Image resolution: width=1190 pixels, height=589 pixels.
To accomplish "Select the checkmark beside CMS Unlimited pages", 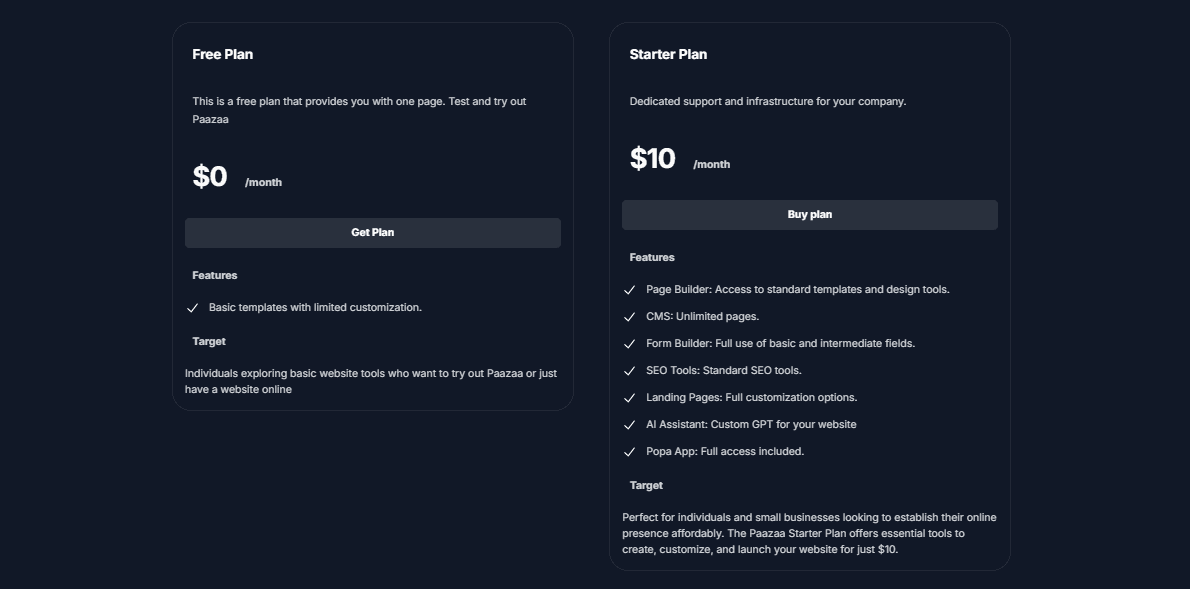I will (x=630, y=317).
